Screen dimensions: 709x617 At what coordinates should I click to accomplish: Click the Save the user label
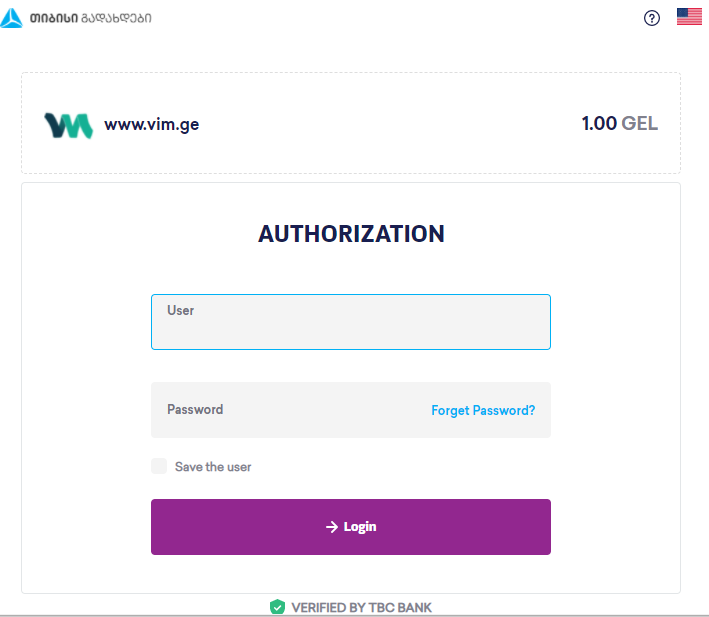coord(213,467)
